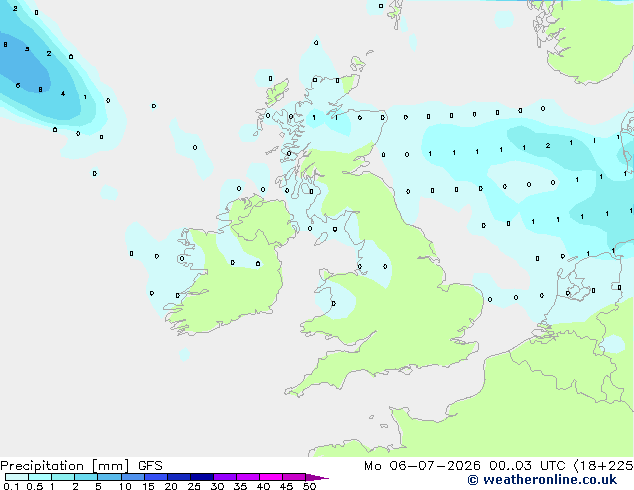
Task: Click the '45' legend scale label
Action: 286,486
